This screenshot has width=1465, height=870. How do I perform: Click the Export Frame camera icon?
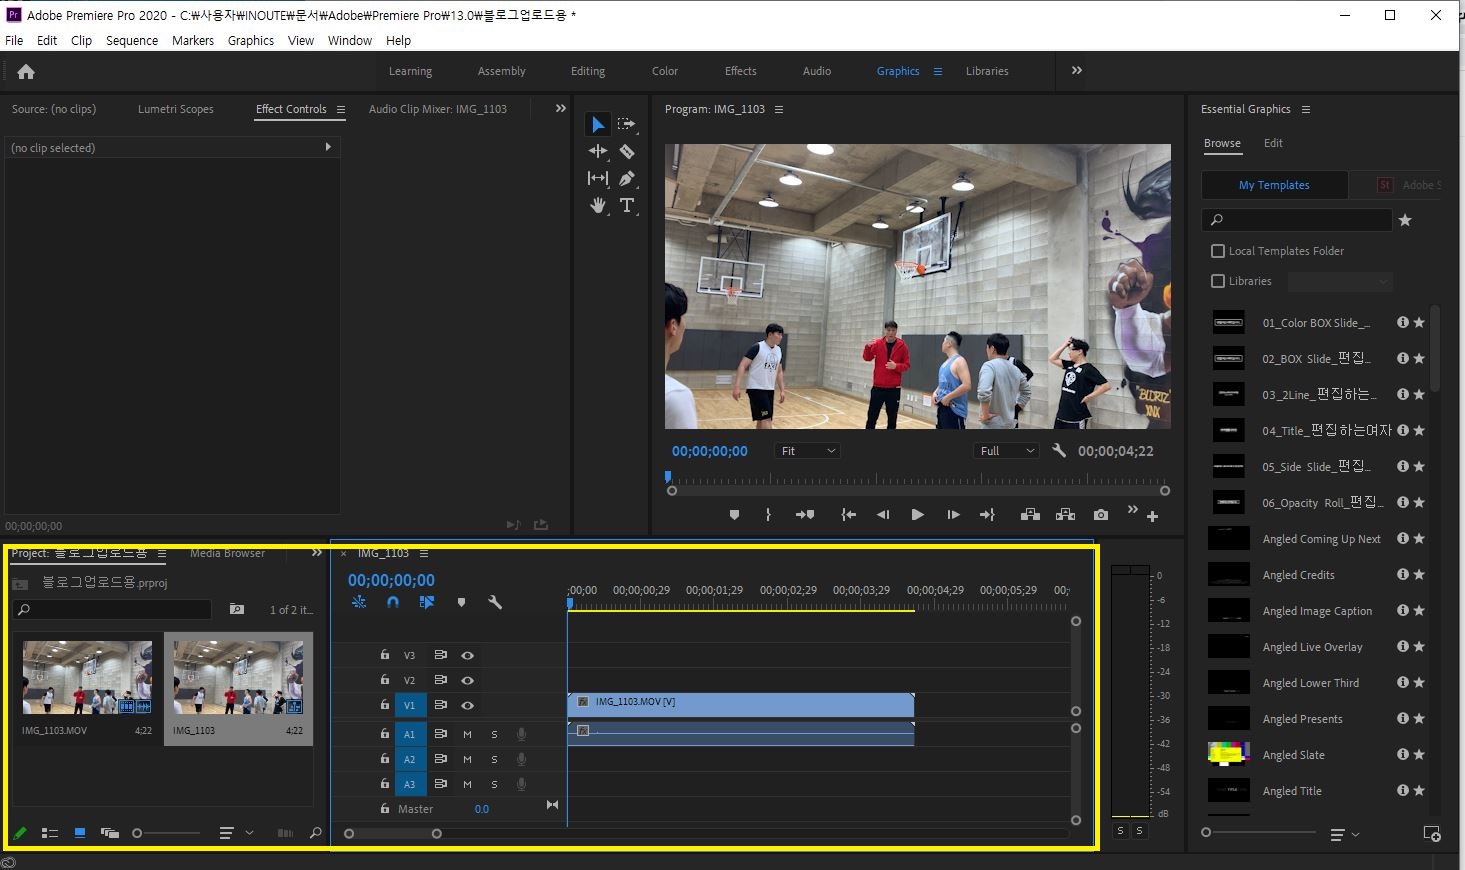(1101, 515)
